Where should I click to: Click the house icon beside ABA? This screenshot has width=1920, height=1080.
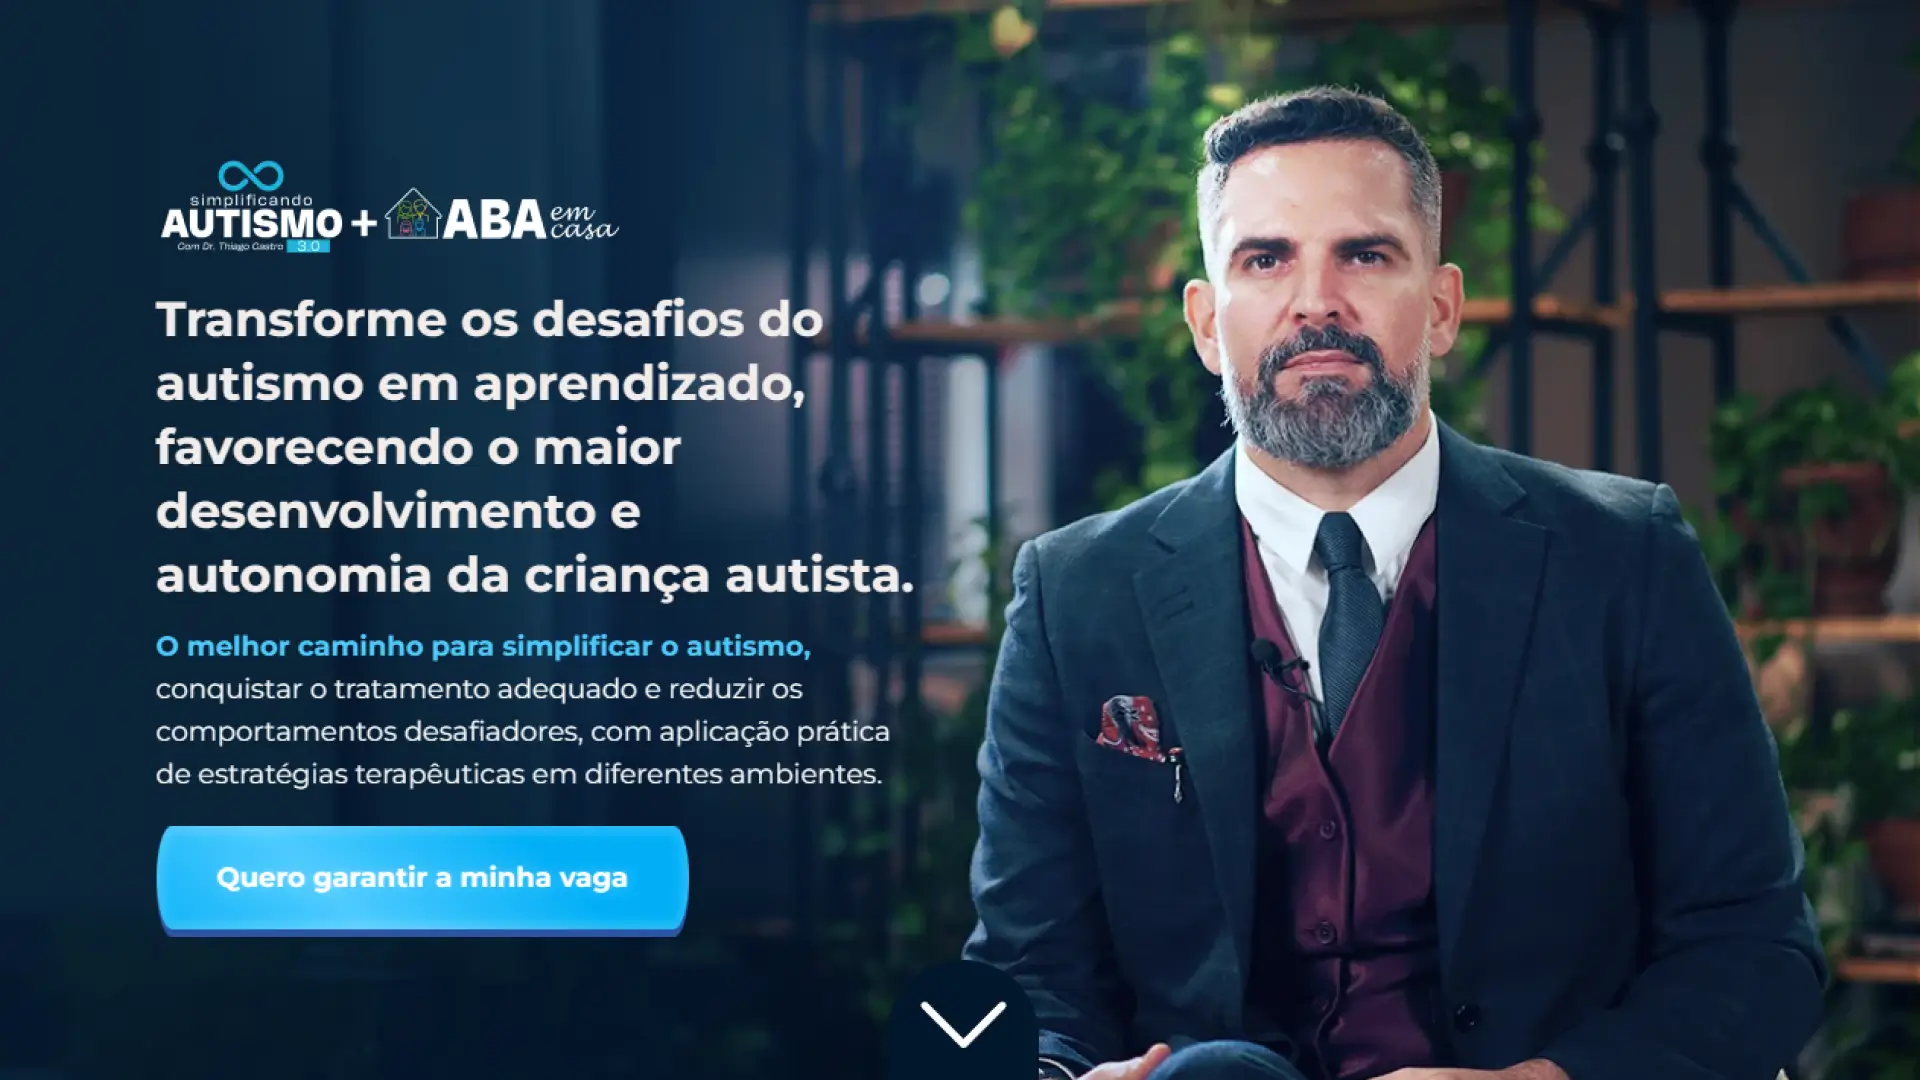pos(413,214)
